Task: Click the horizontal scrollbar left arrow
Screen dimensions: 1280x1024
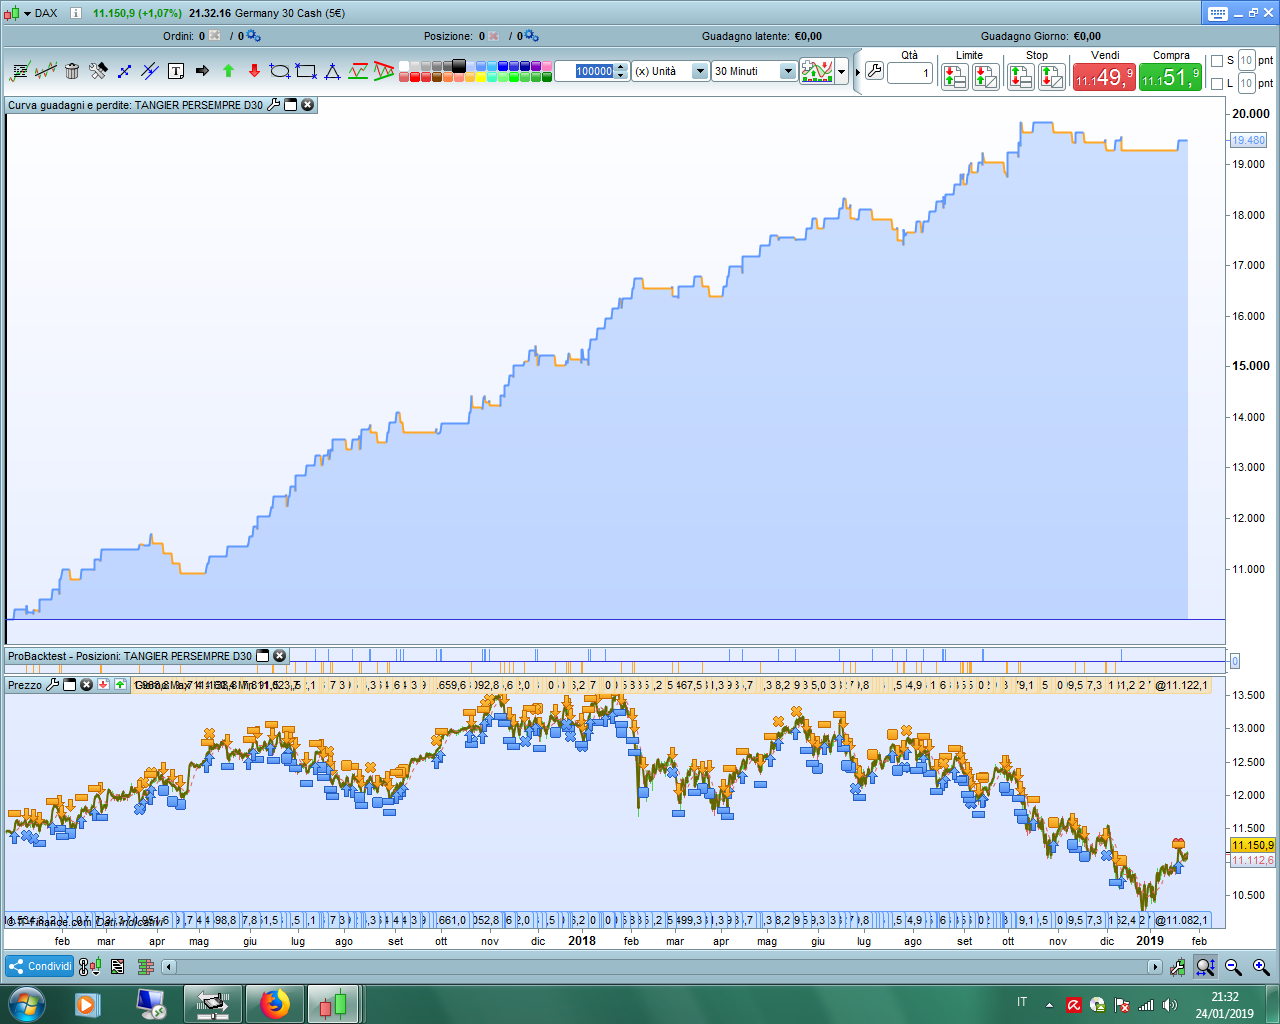Action: point(169,967)
